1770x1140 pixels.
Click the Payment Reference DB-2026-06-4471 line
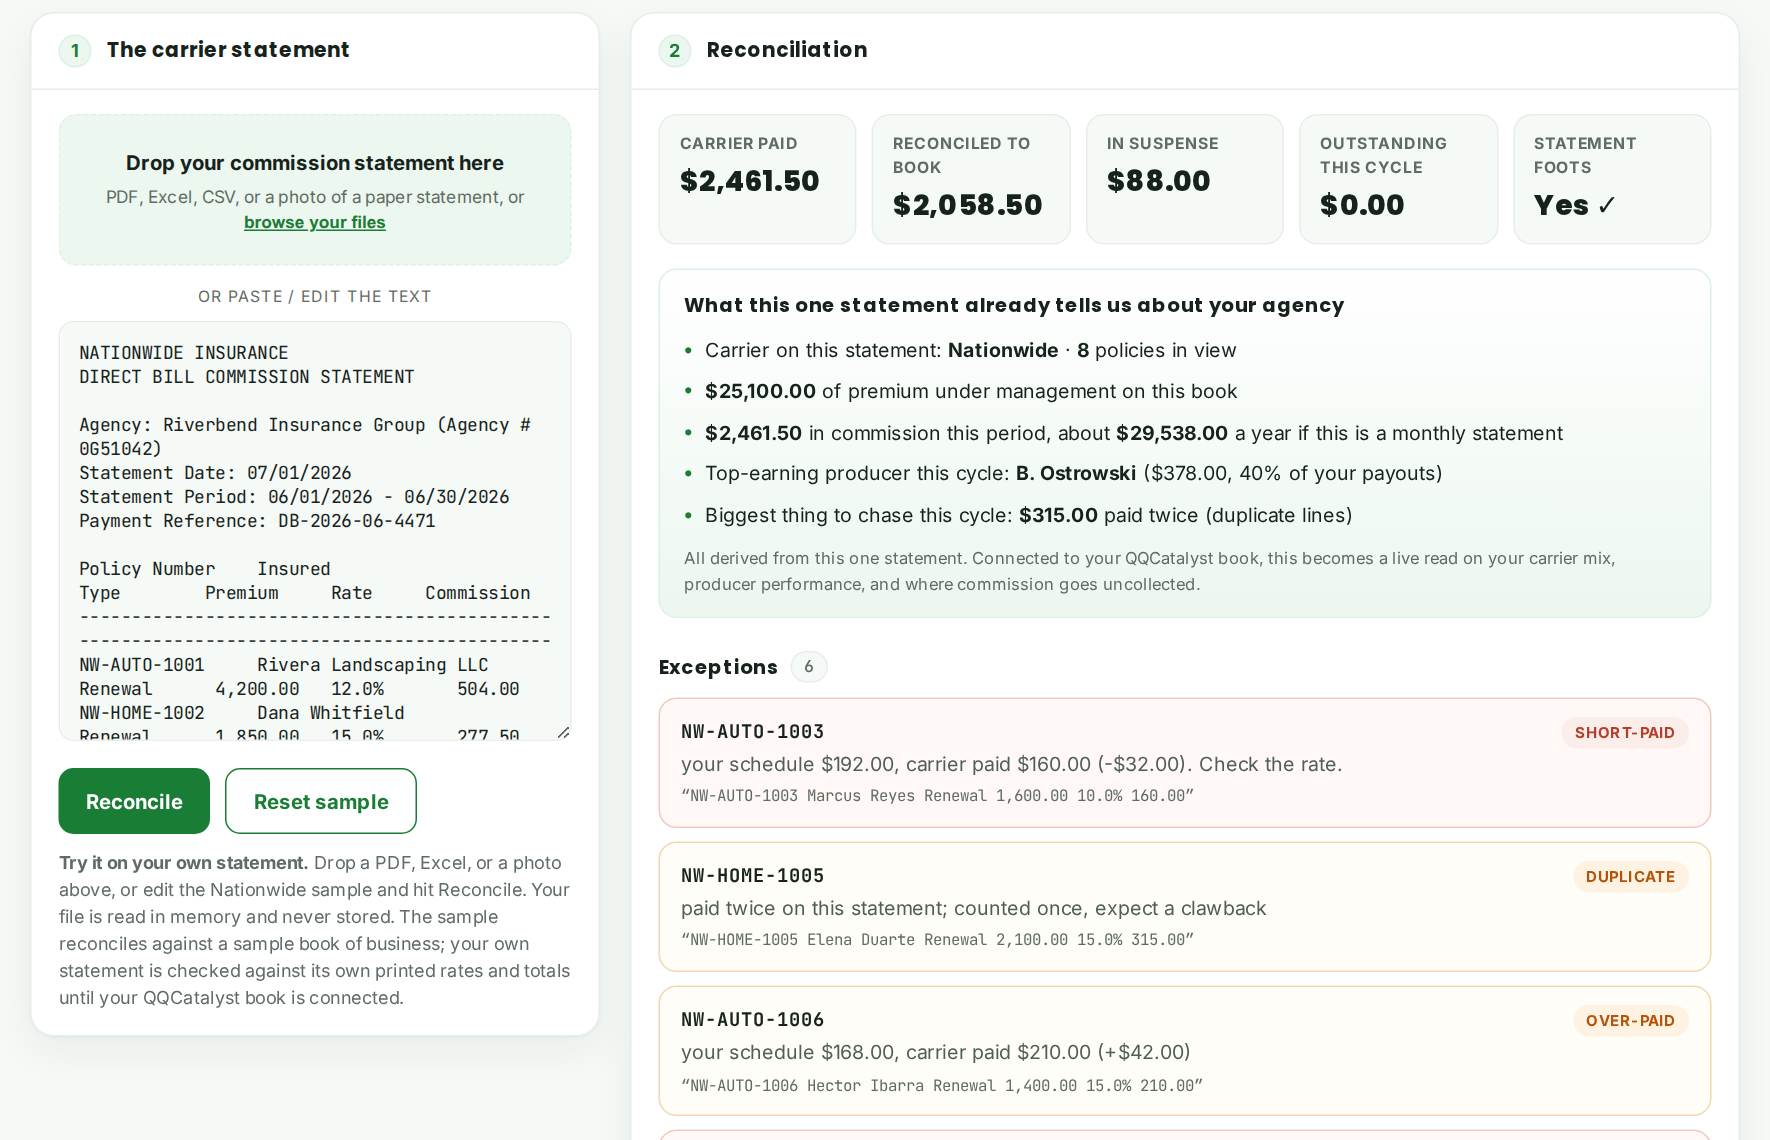[258, 521]
